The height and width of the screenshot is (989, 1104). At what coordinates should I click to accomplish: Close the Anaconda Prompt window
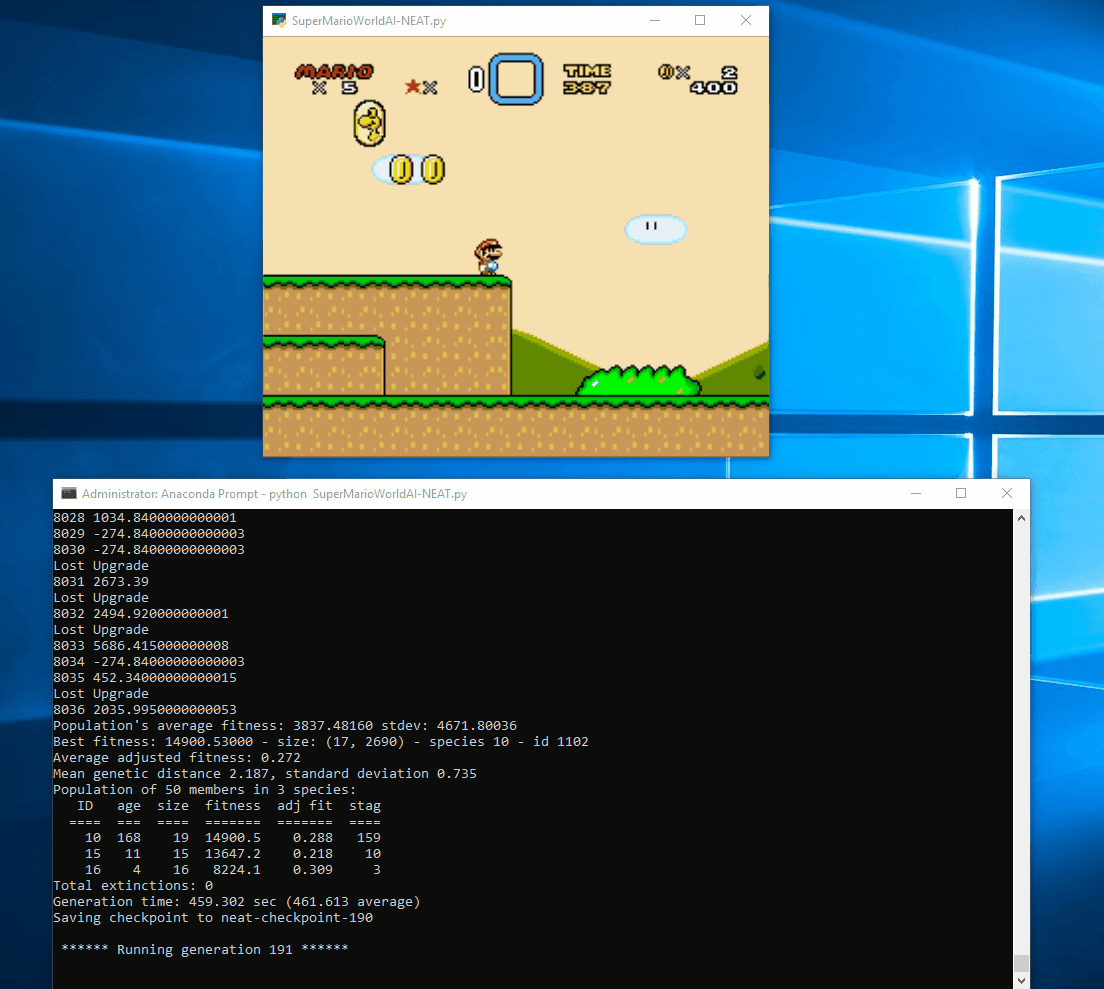click(1007, 493)
